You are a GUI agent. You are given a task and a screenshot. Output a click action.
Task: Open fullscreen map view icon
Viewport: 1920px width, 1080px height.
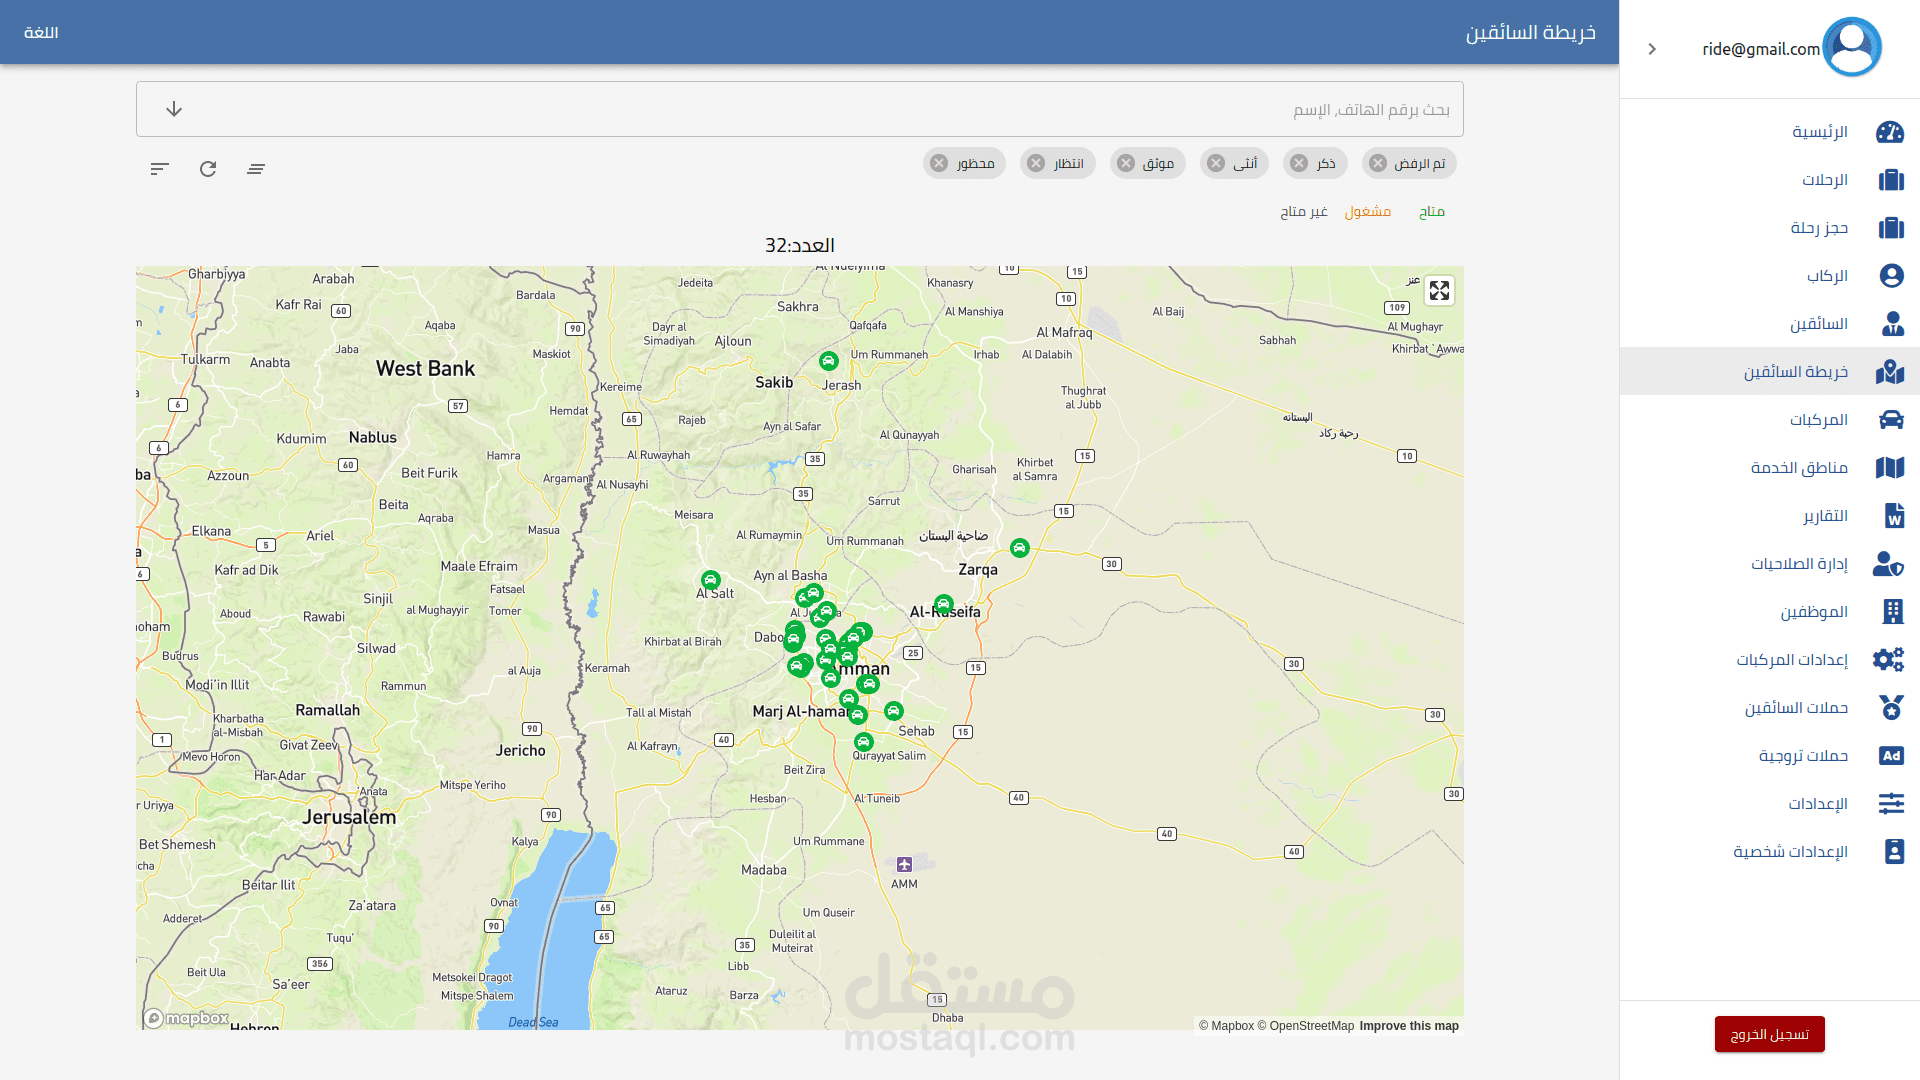coord(1439,290)
